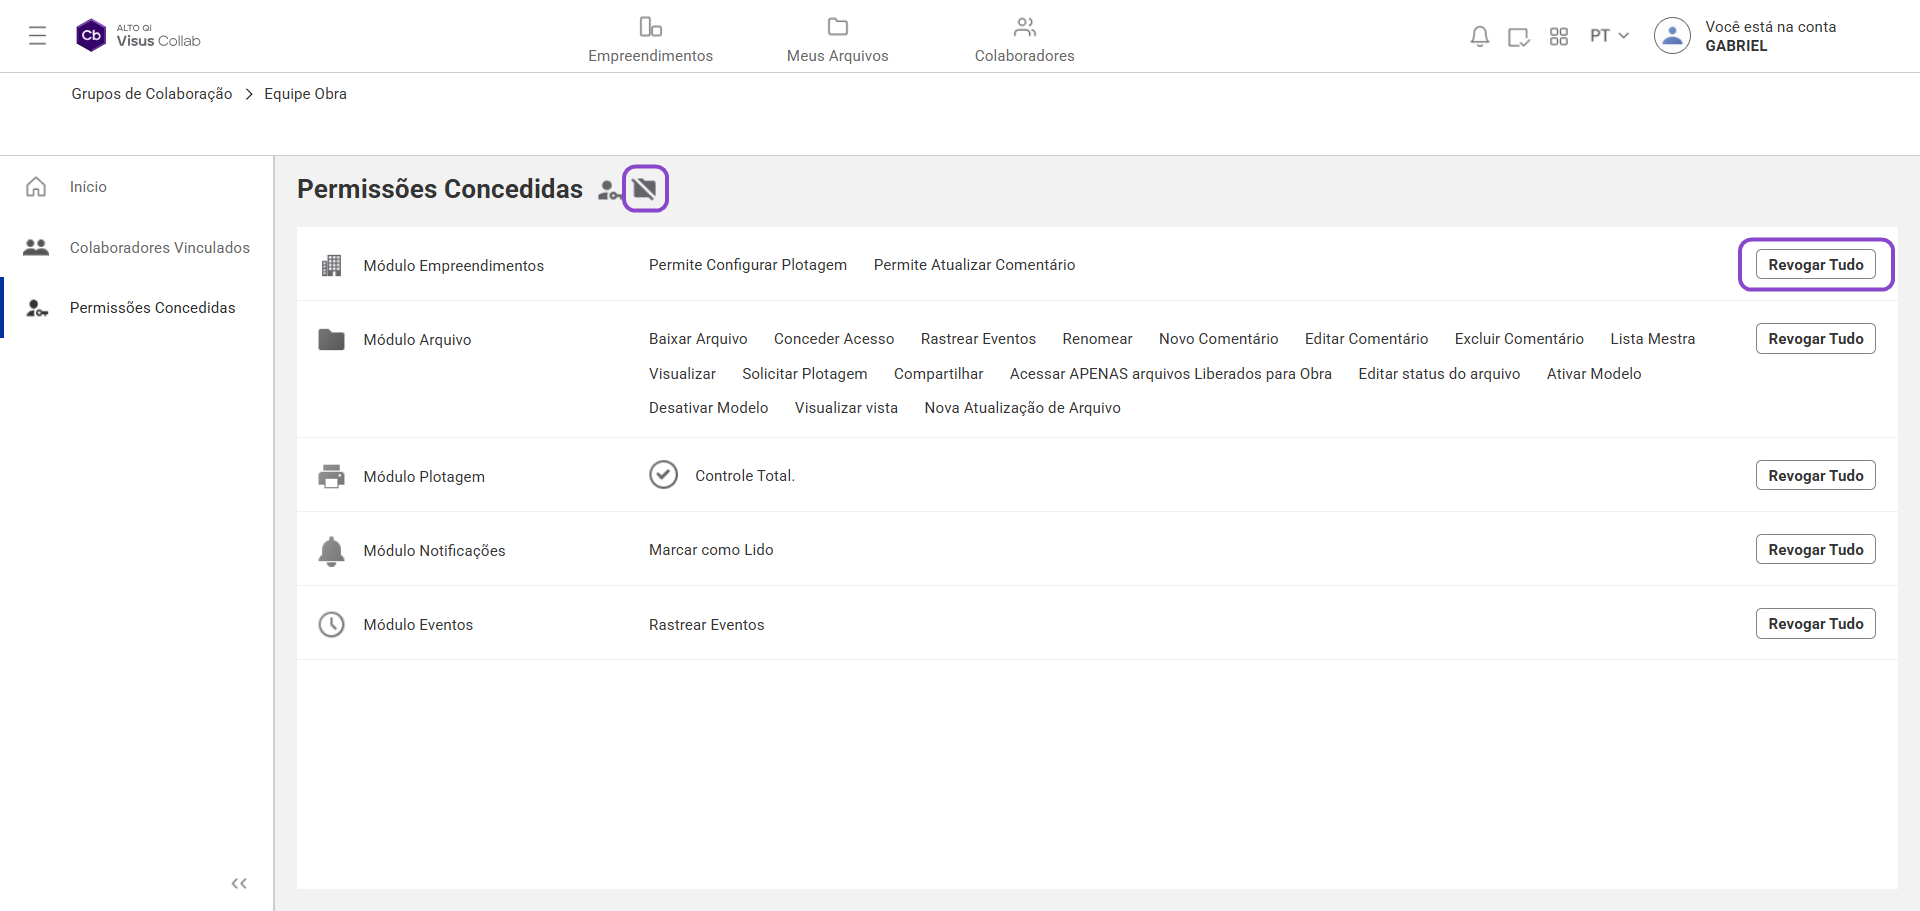Click the user profile avatar
The image size is (1920, 911).
(x=1671, y=36)
